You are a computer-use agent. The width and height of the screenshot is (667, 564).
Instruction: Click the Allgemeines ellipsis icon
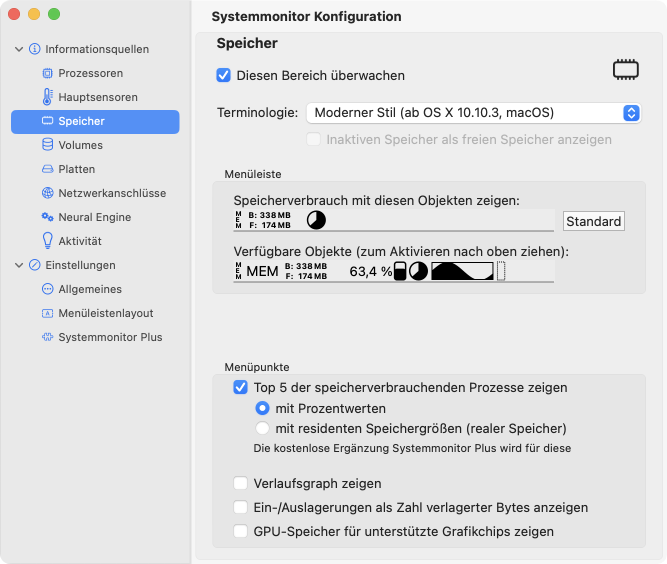tap(48, 289)
